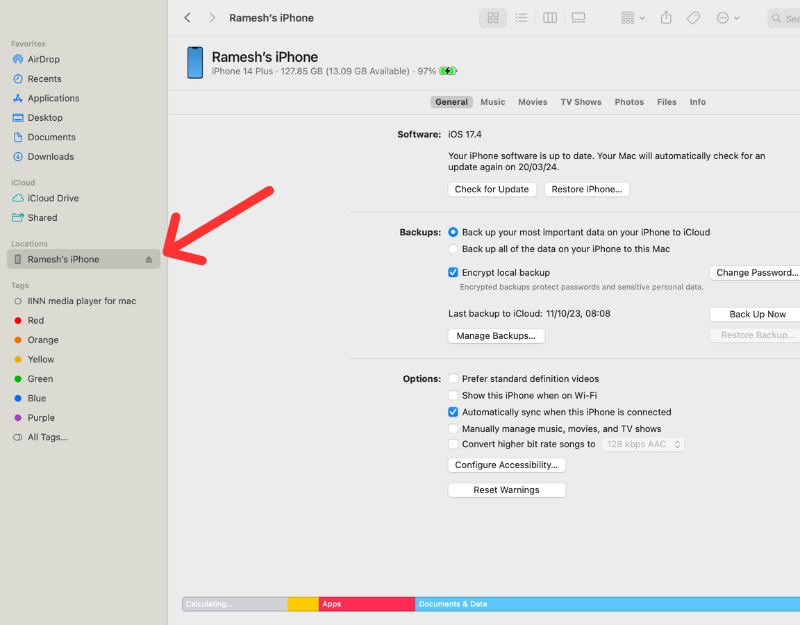Click Back Up Now button

coord(757,314)
